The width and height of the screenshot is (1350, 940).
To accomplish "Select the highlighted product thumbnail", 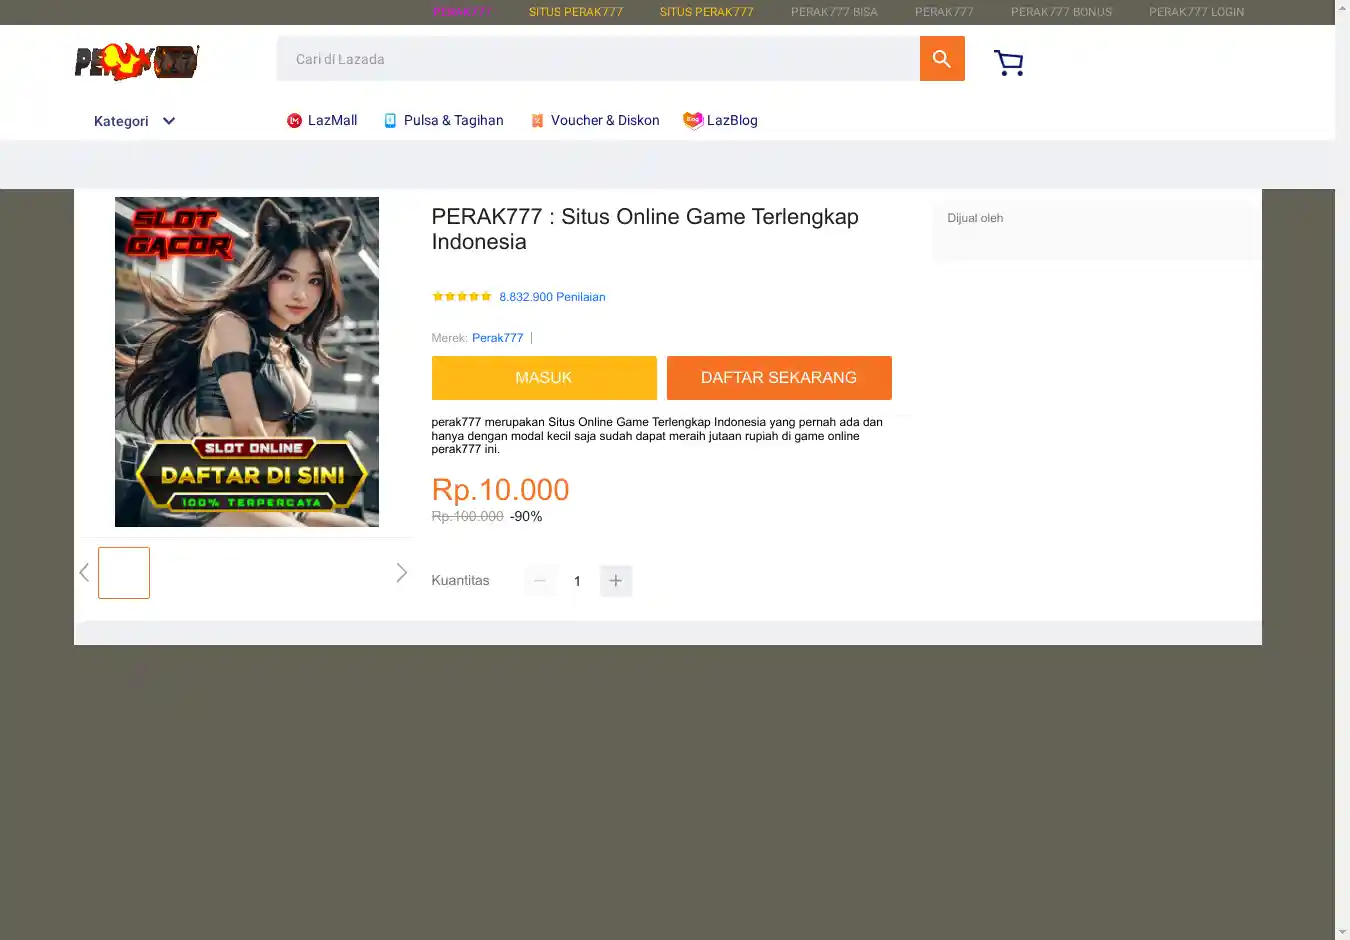I will 124,573.
